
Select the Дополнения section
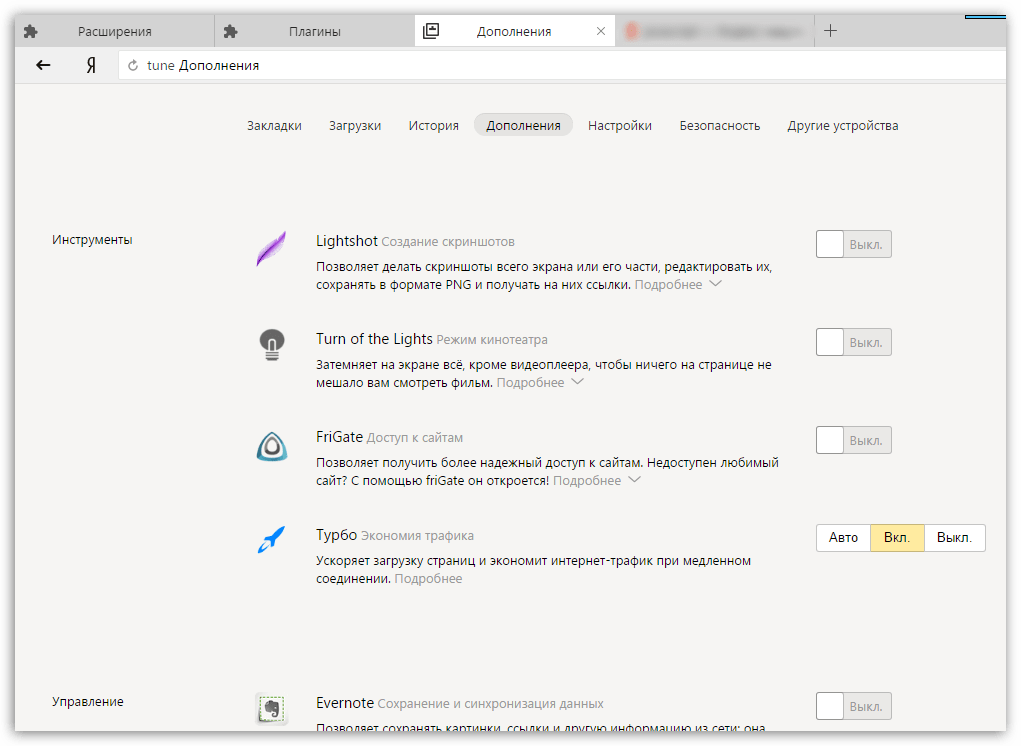524,125
